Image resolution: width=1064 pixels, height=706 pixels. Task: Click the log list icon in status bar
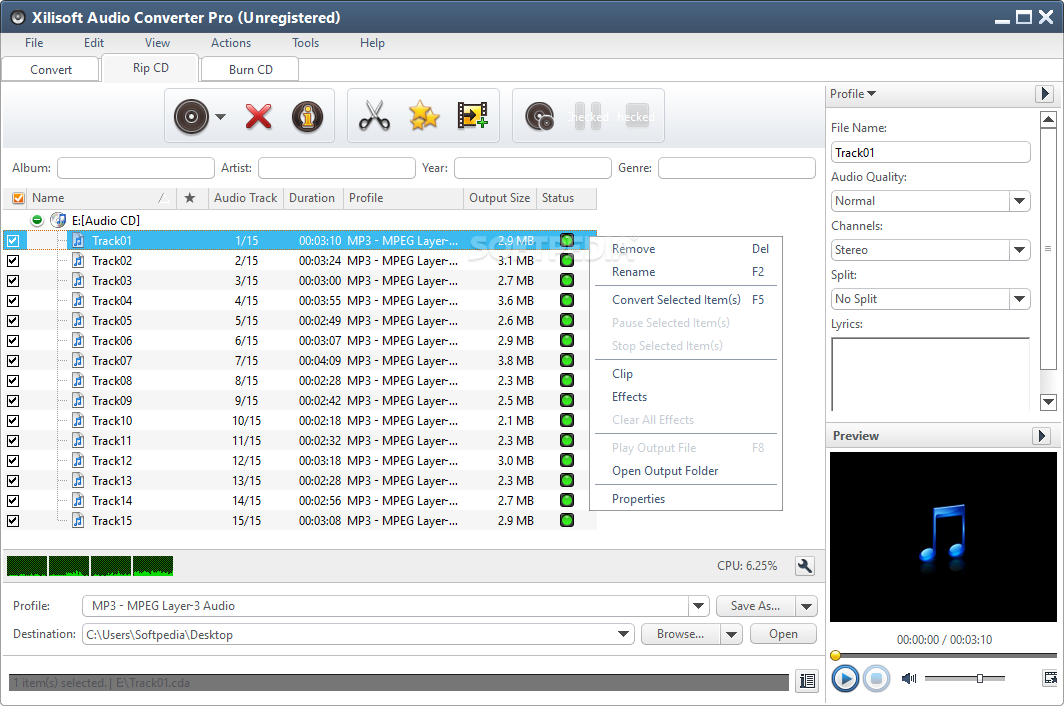(x=807, y=681)
